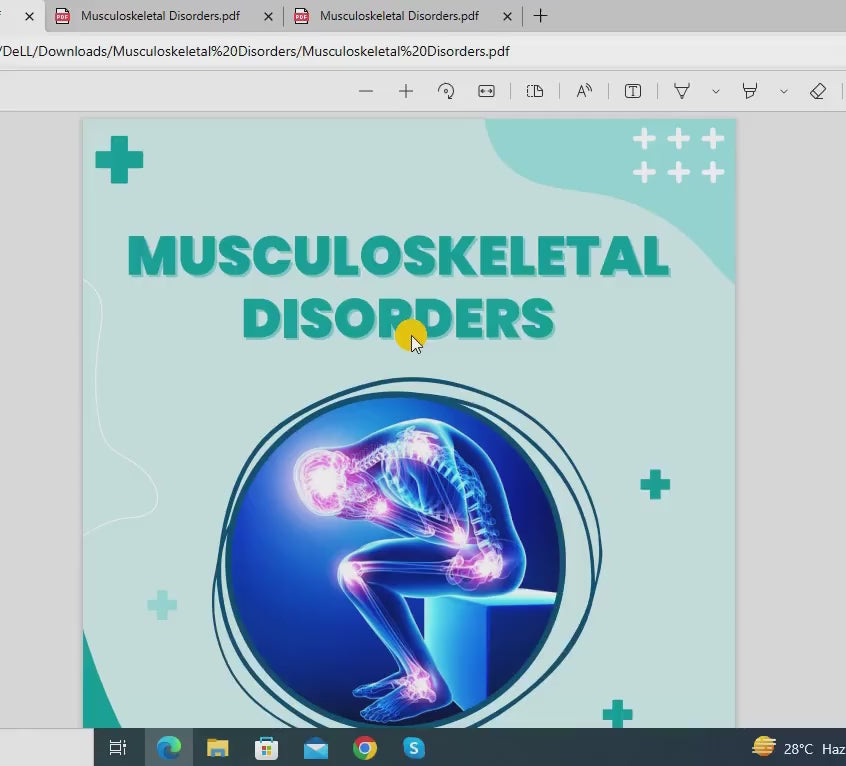Launch Google Chrome from the taskbar
846x766 pixels.
tap(365, 748)
